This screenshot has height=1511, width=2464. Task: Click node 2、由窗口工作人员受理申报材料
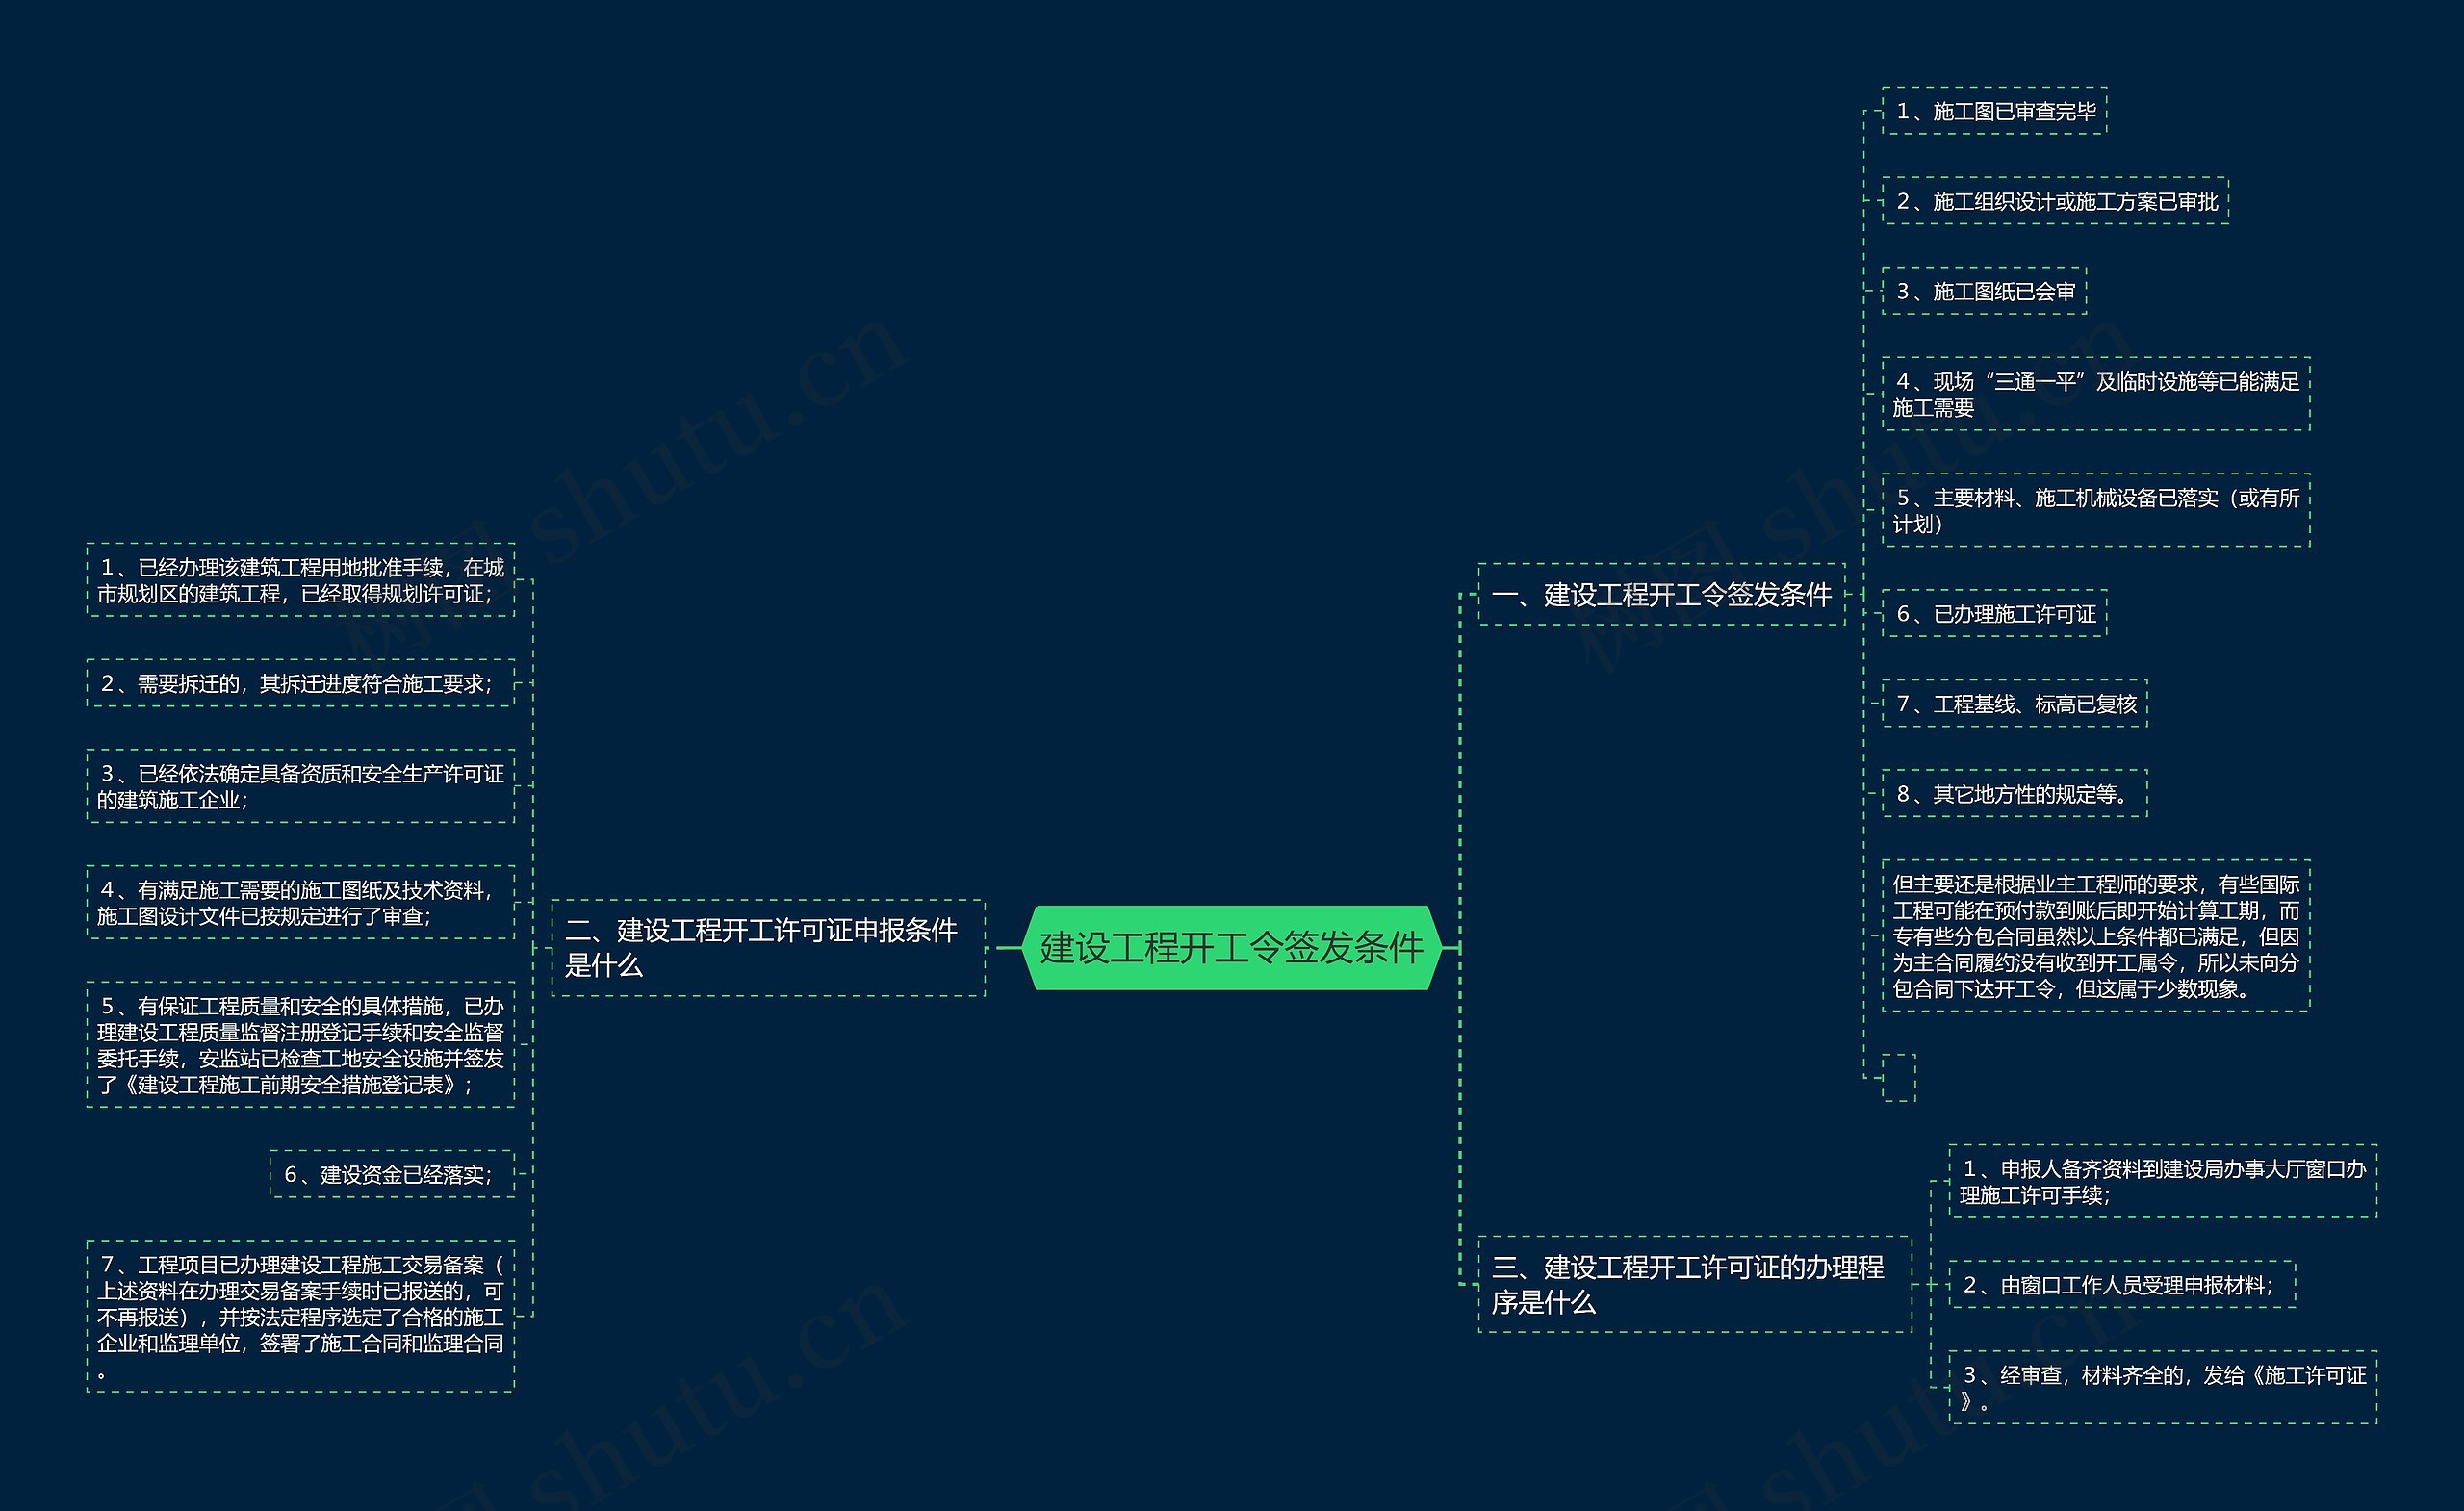[x=2121, y=1285]
